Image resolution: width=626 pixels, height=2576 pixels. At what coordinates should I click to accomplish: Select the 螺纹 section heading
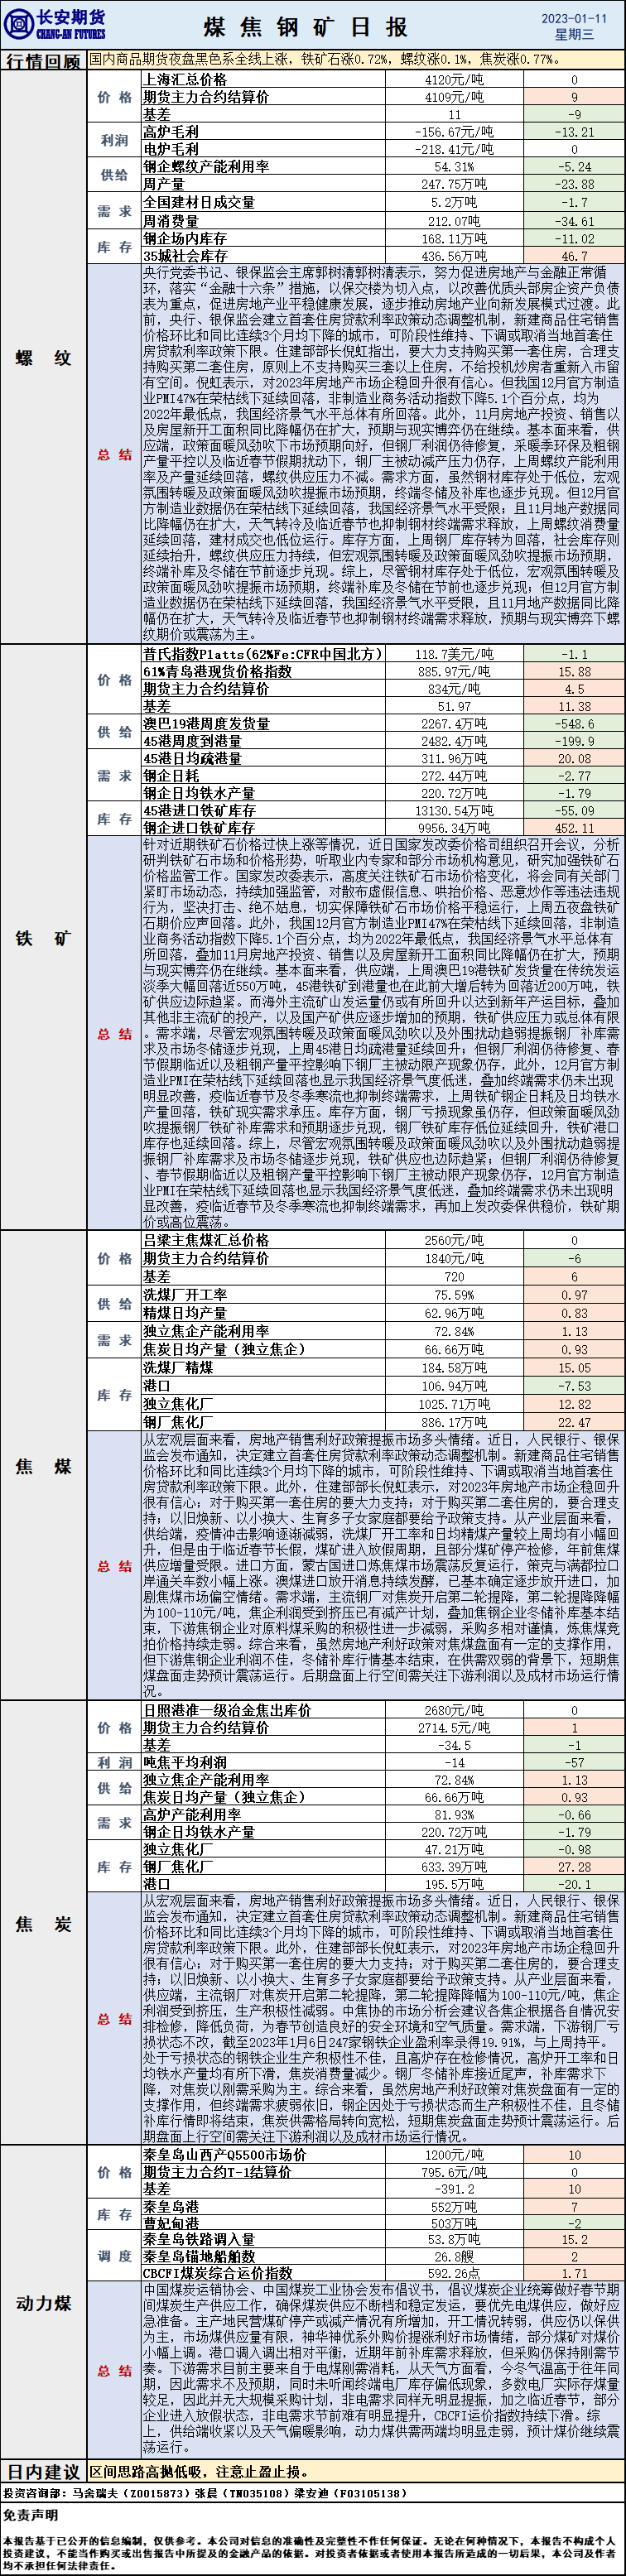43,357
